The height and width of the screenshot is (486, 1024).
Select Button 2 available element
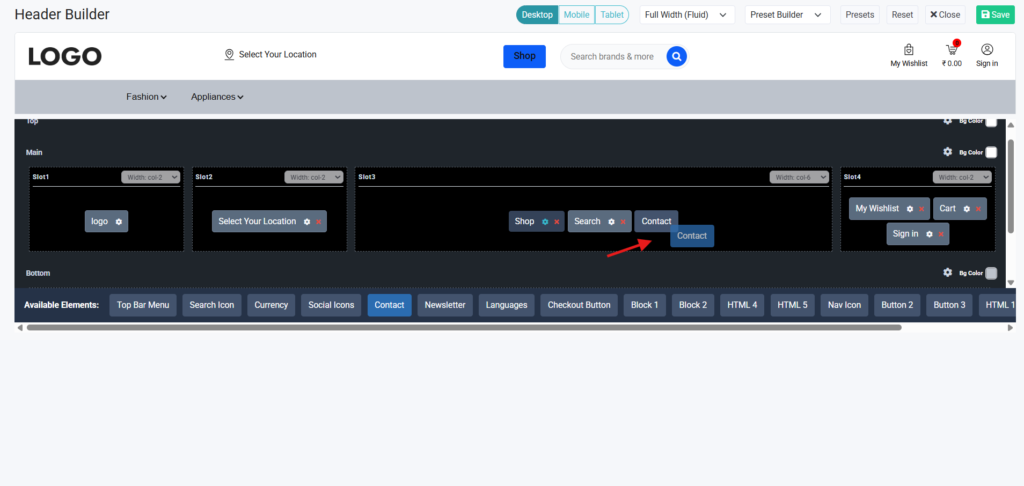pos(897,305)
